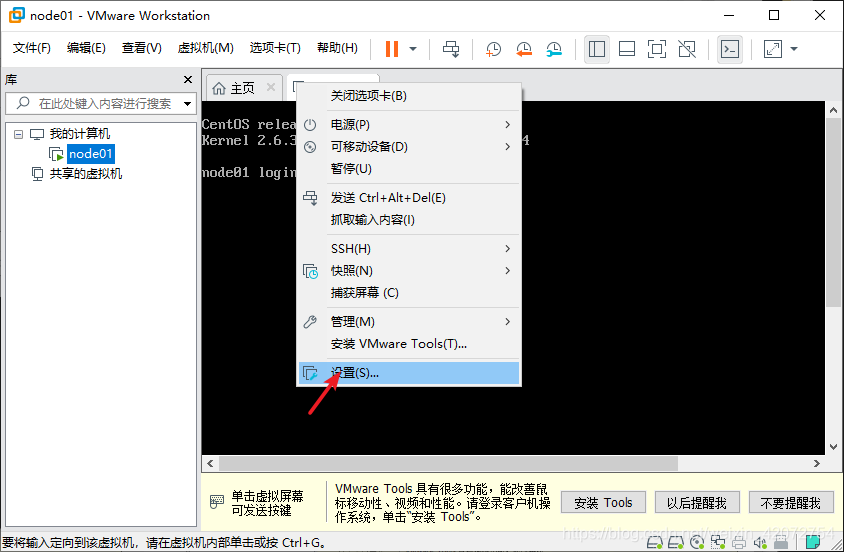Click the horizontal scrollbar right arrow
844x552 pixels.
(x=817, y=463)
